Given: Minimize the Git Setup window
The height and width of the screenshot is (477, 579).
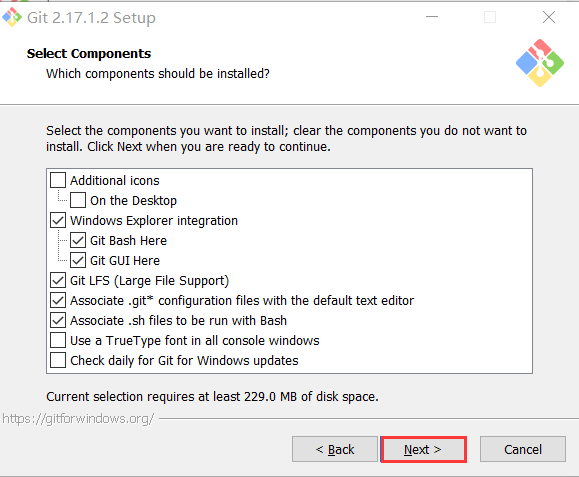Looking at the screenshot, I should coord(432,17).
